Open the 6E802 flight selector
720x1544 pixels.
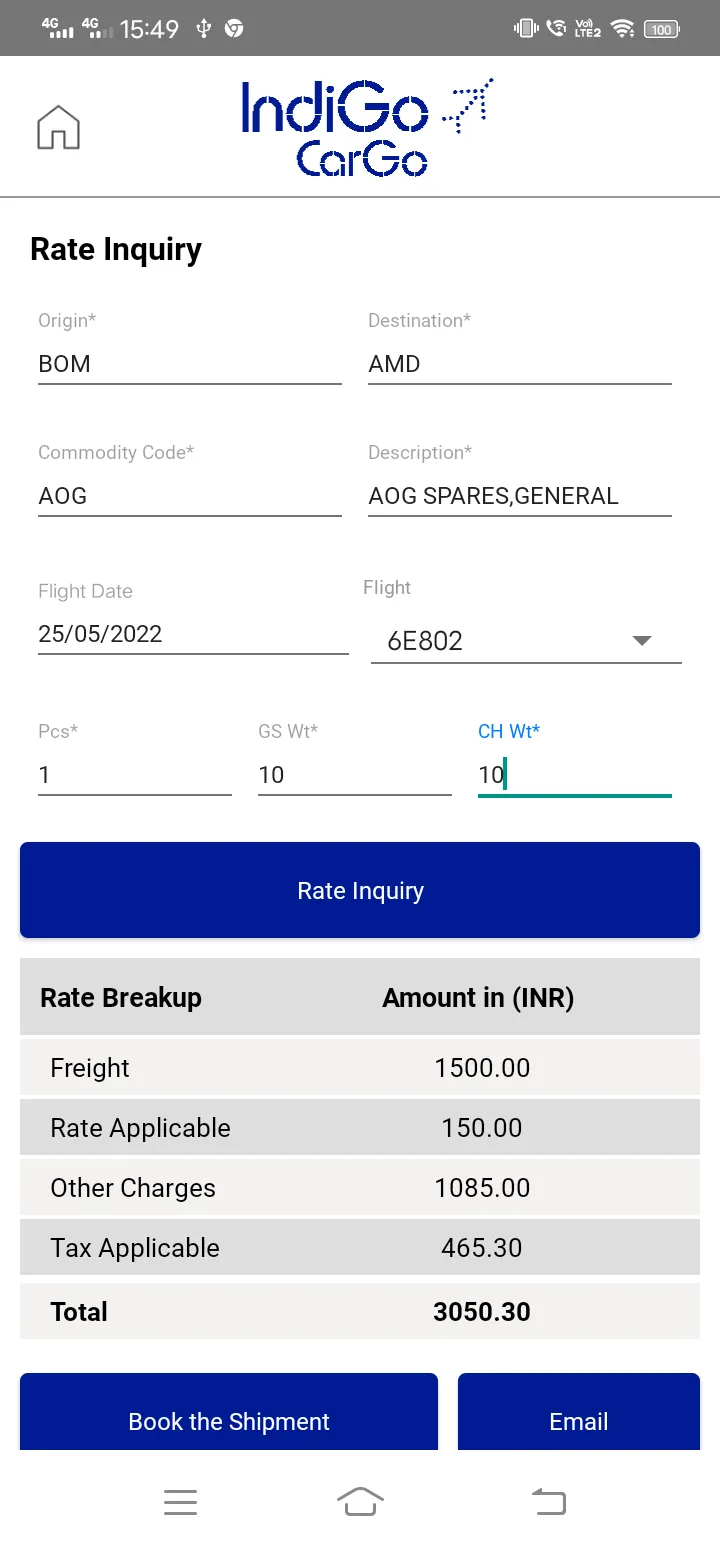(526, 641)
